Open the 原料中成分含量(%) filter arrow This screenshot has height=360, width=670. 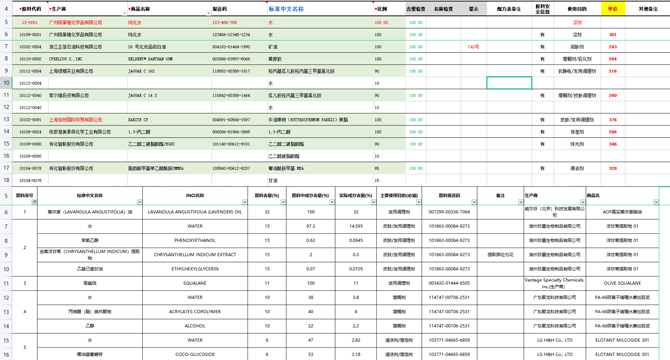tap(332, 202)
